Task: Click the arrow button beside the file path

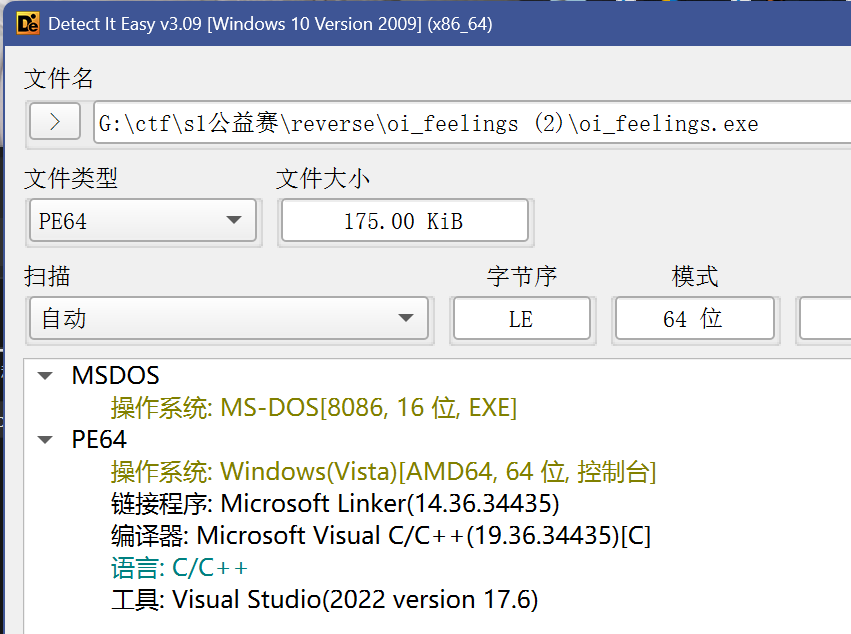Action: tap(55, 123)
